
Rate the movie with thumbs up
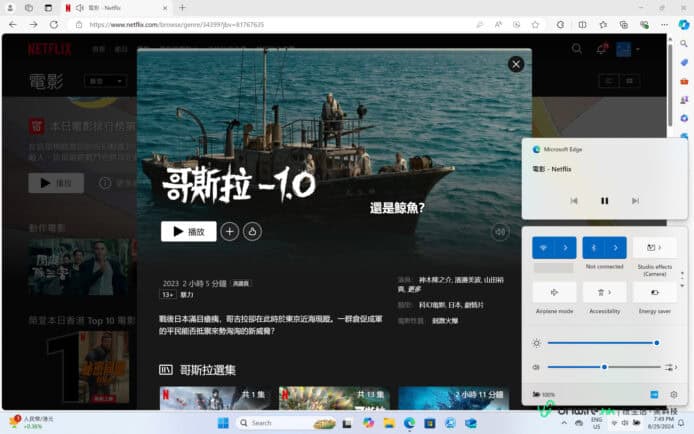[252, 231]
